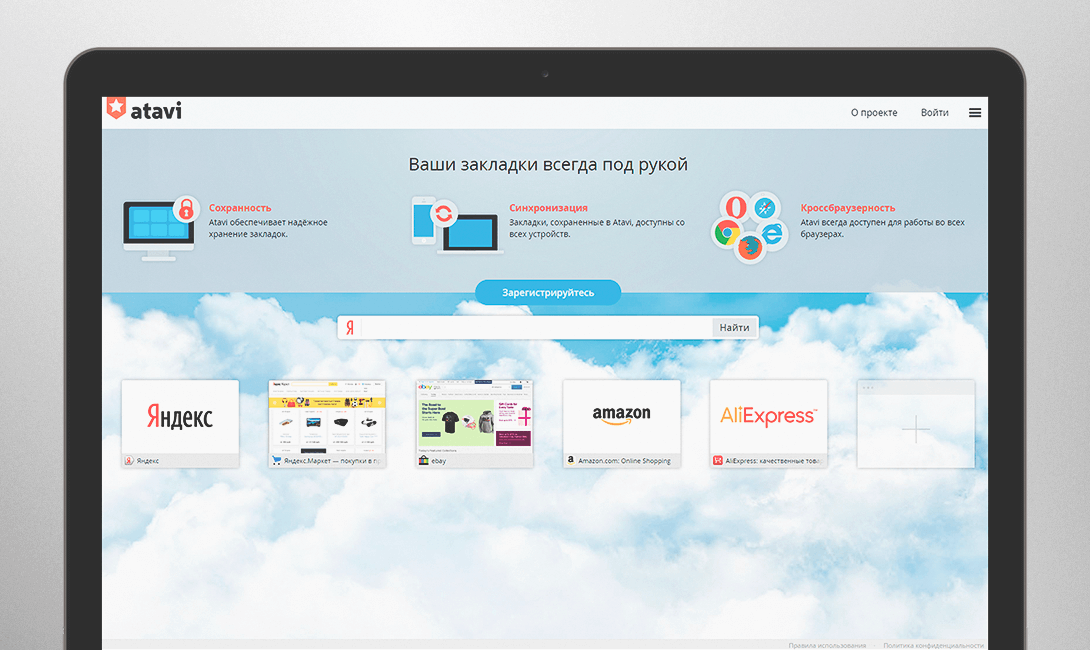Image resolution: width=1090 pixels, height=650 pixels.
Task: Click the Safari browser icon
Action: click(765, 207)
